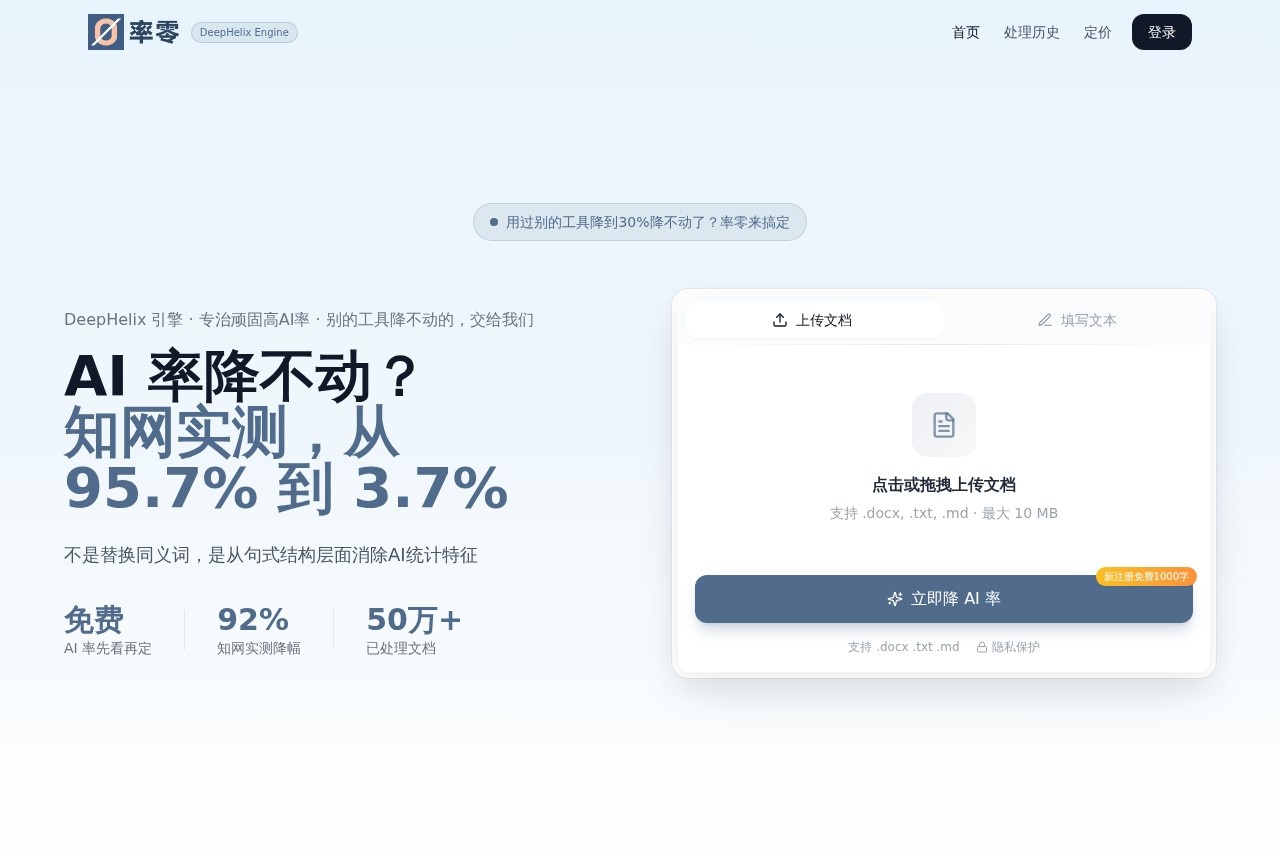Screen dimensions: 1280x853
Task: Click the 登录 button
Action: [1162, 32]
